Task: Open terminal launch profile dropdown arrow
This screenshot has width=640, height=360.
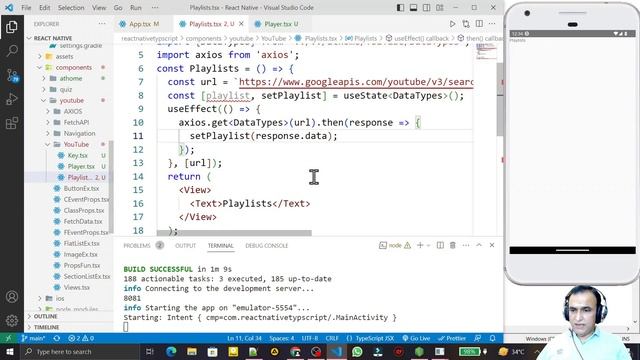Action: (x=428, y=245)
